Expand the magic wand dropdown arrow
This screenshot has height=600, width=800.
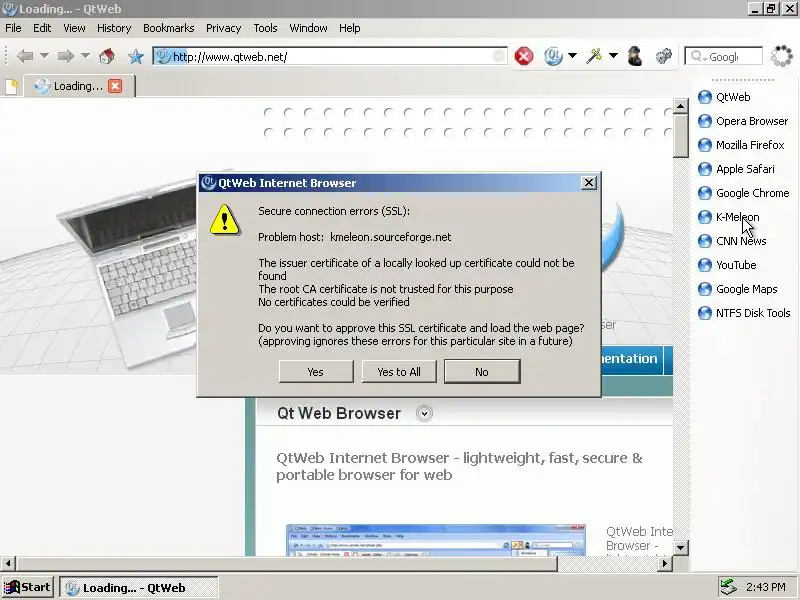tap(613, 56)
